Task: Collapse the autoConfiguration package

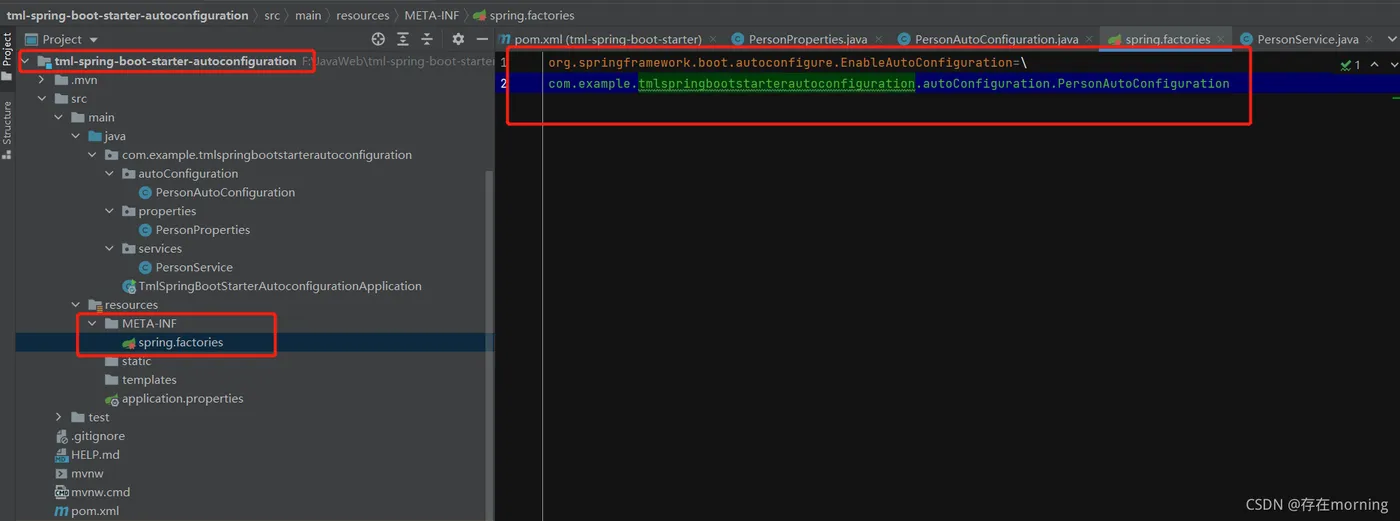Action: point(110,173)
